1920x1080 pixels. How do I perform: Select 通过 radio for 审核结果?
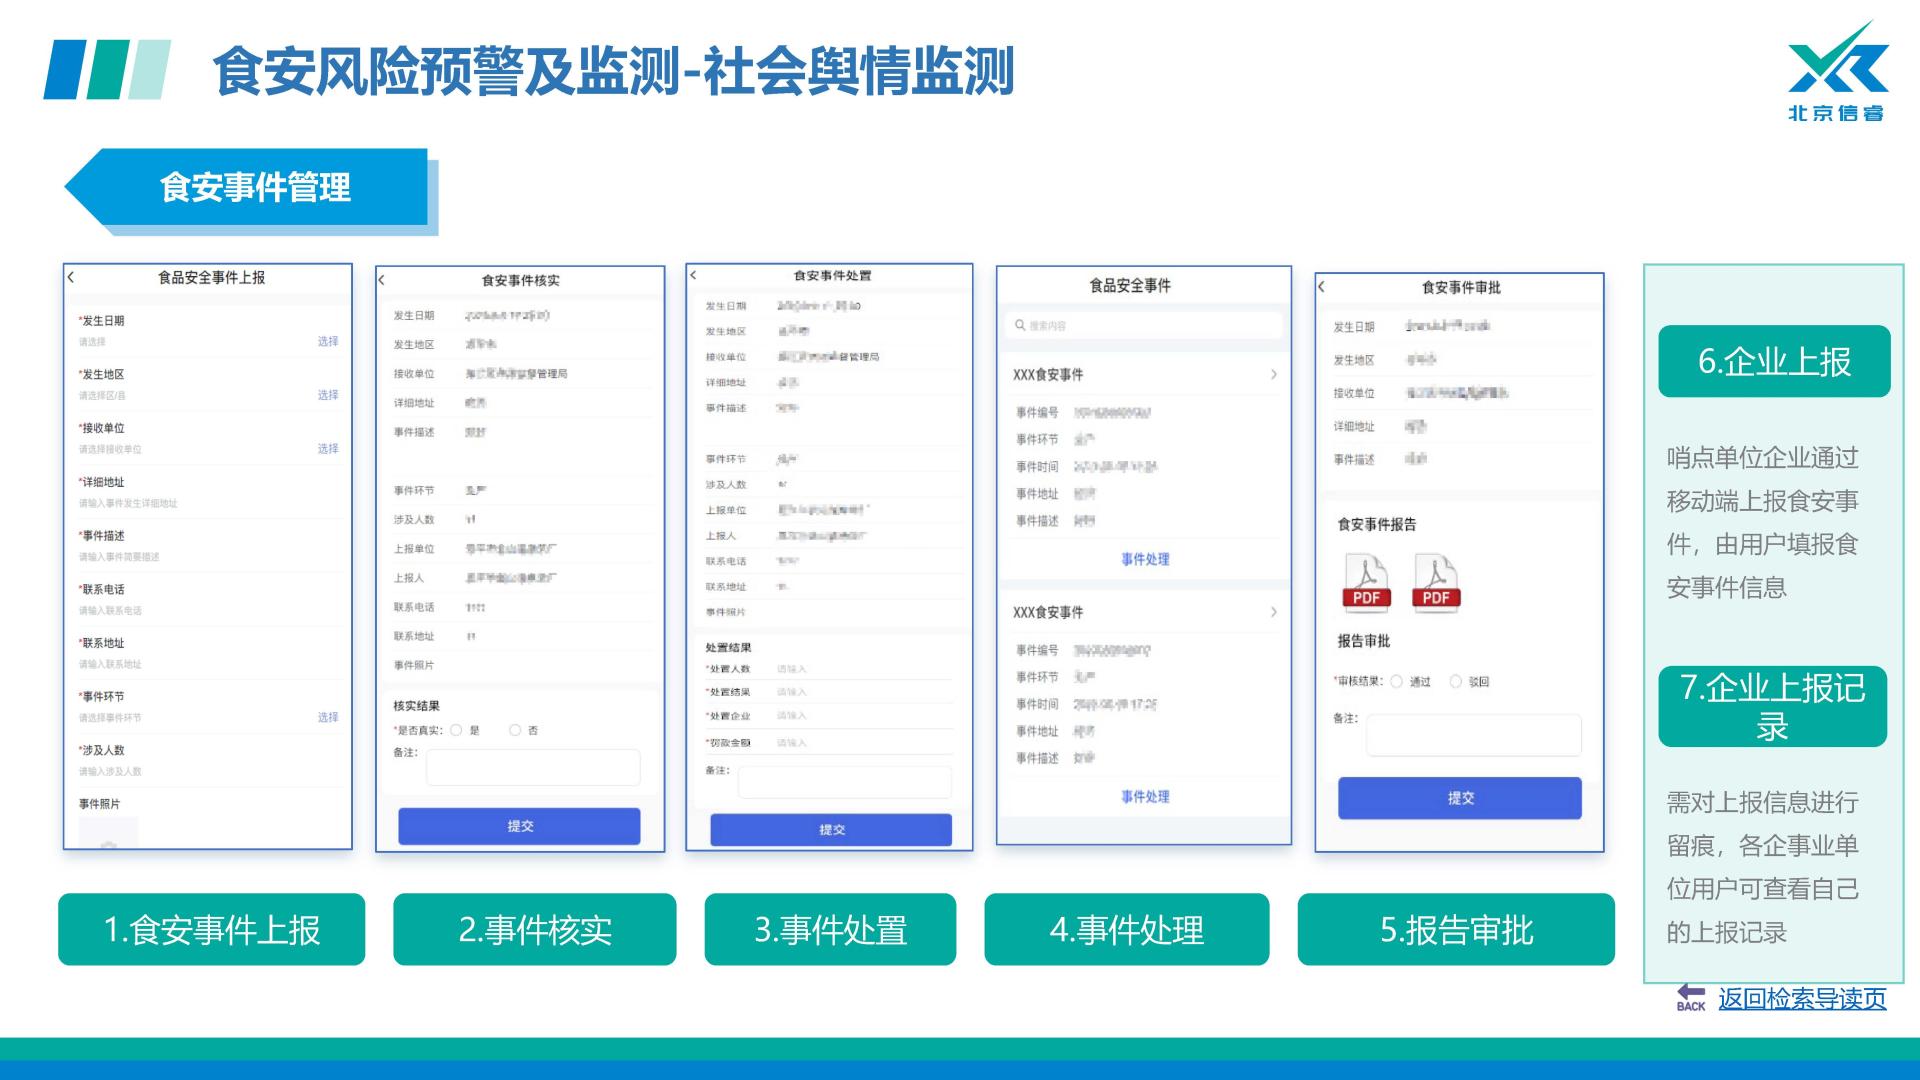[x=1397, y=682]
